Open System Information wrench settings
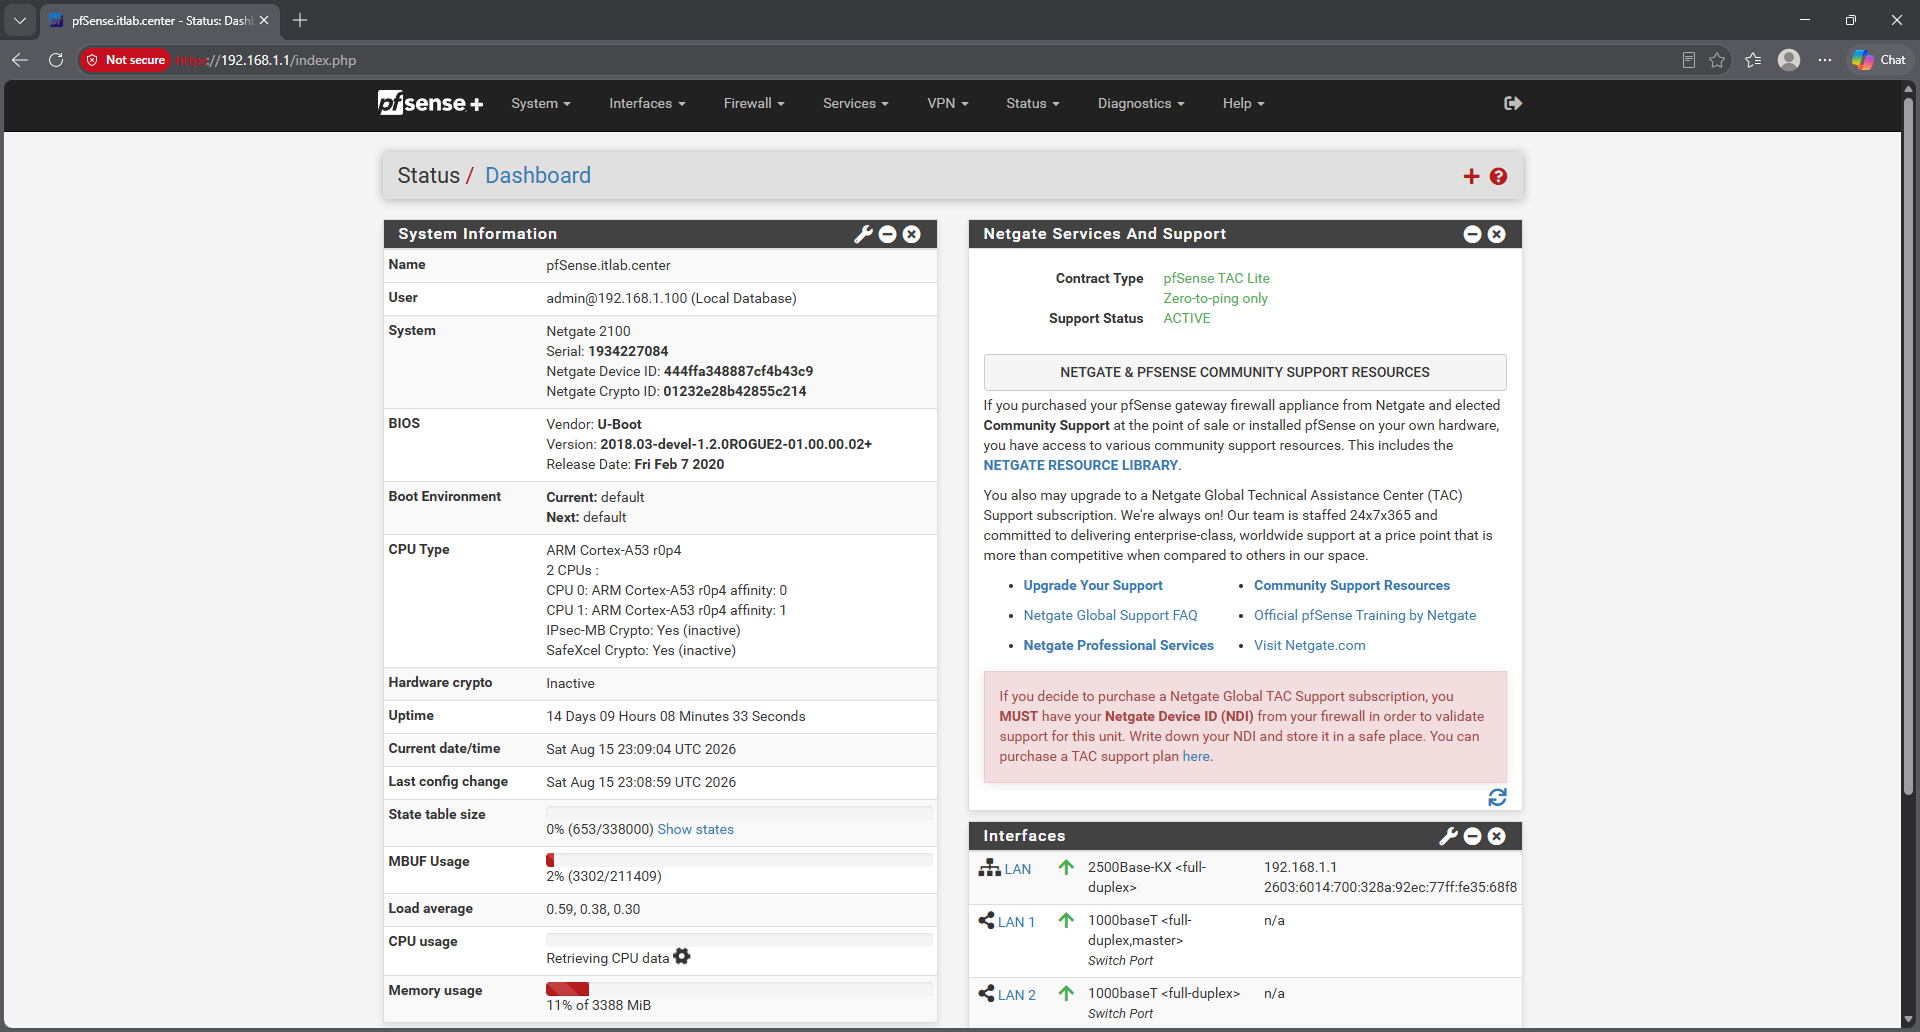Viewport: 1920px width, 1032px height. (x=864, y=234)
